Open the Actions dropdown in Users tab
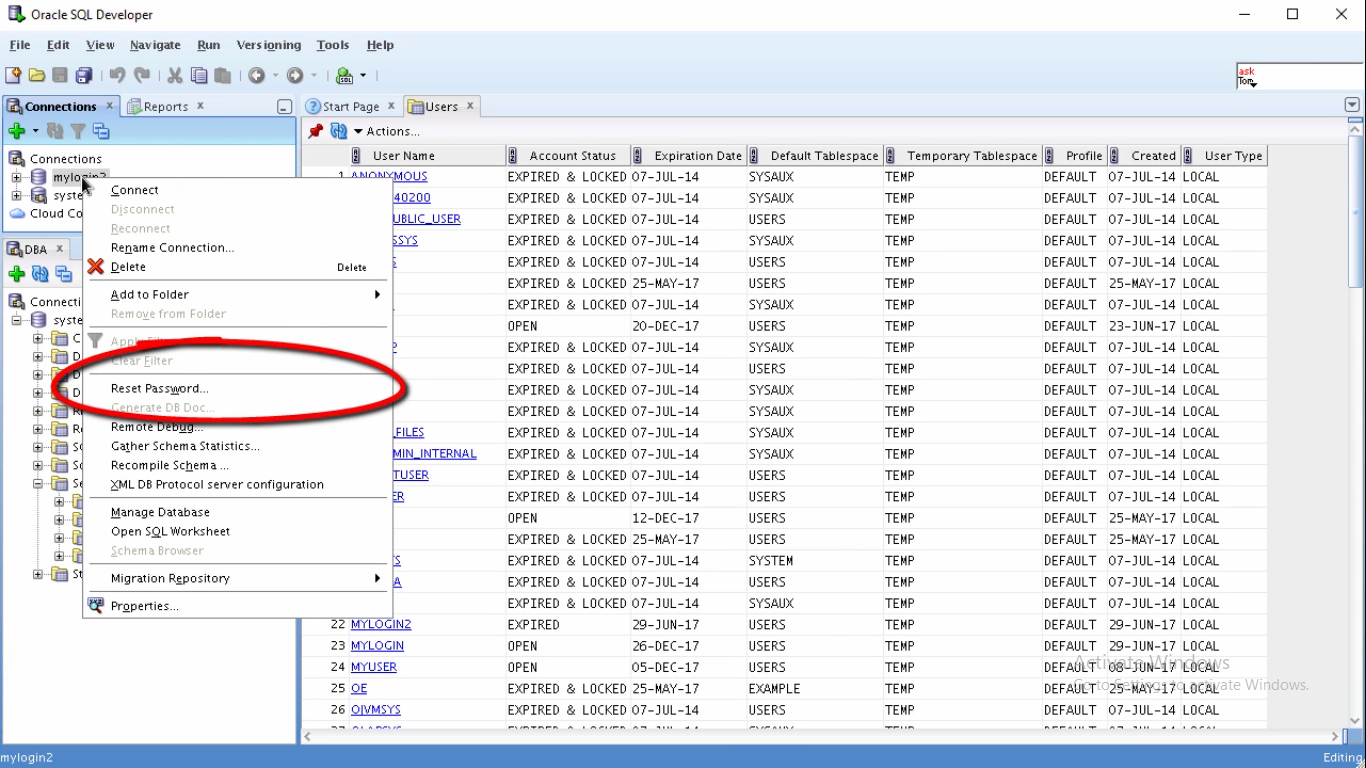This screenshot has width=1366, height=768. click(386, 131)
